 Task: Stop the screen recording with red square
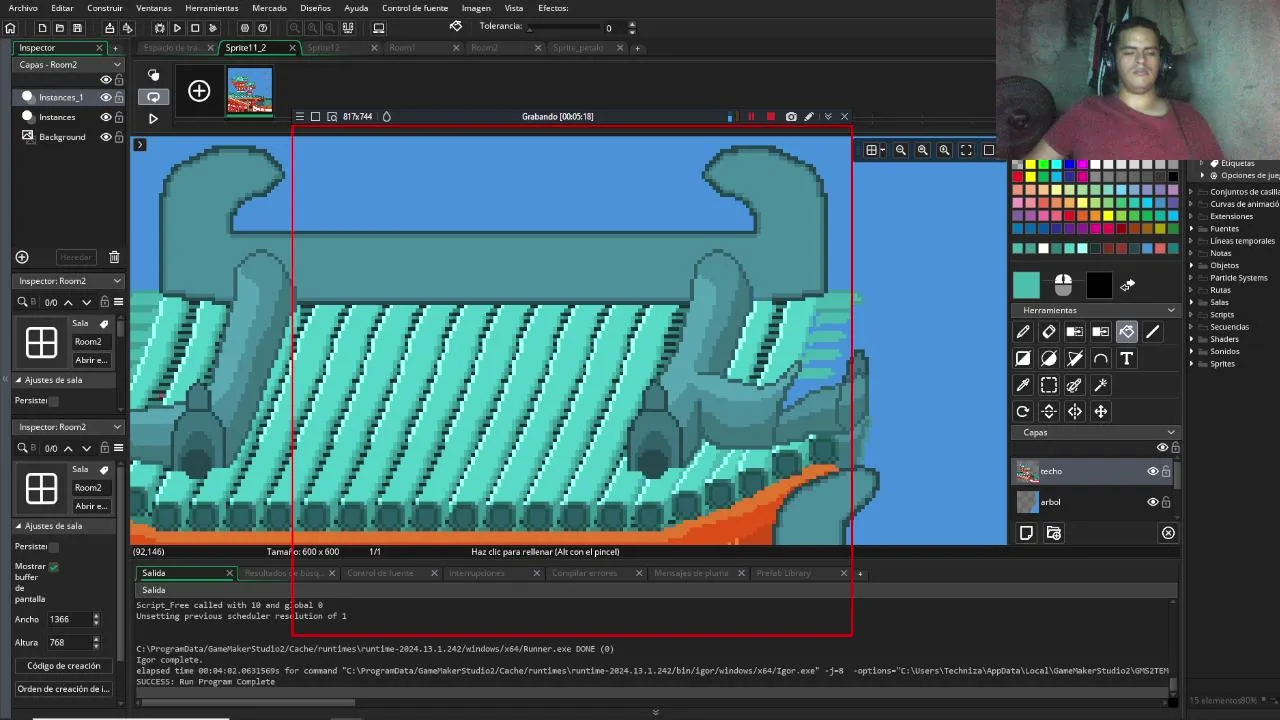pyautogui.click(x=770, y=117)
